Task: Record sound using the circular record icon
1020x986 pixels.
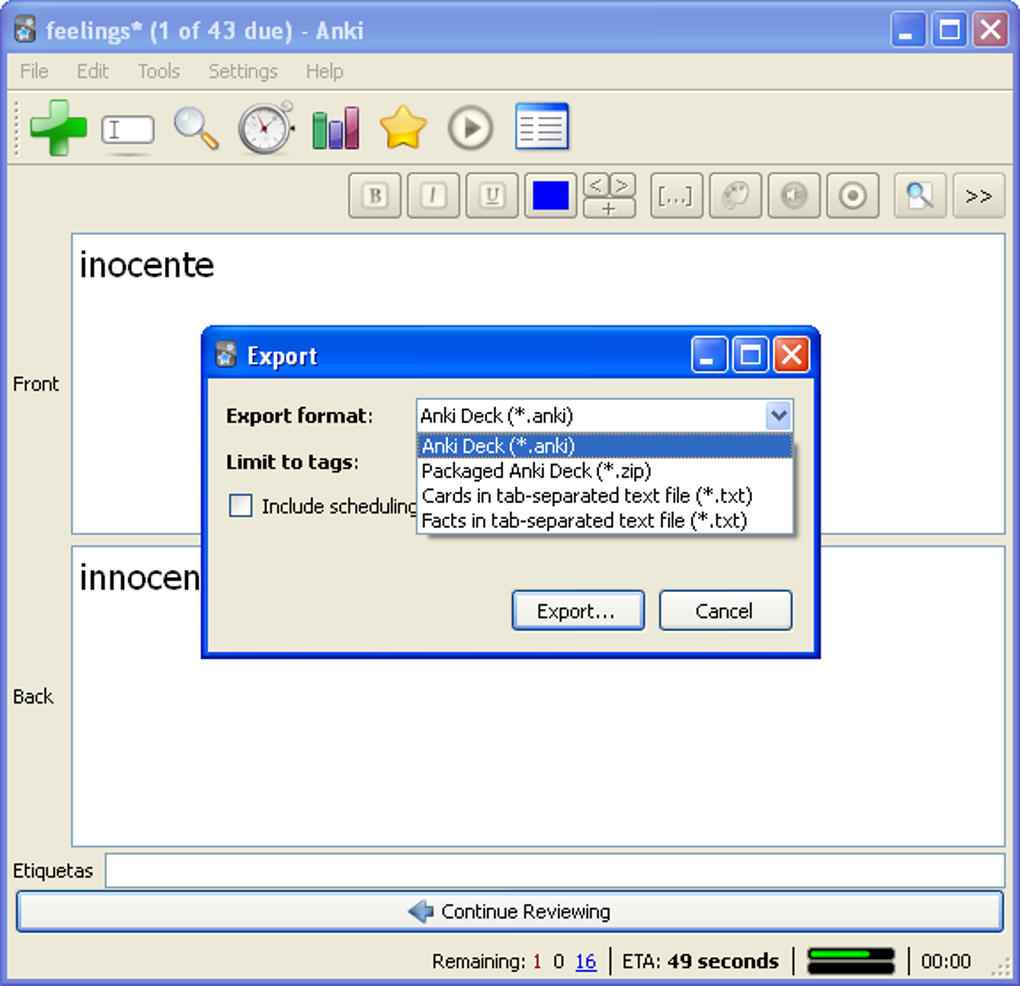Action: coord(852,195)
